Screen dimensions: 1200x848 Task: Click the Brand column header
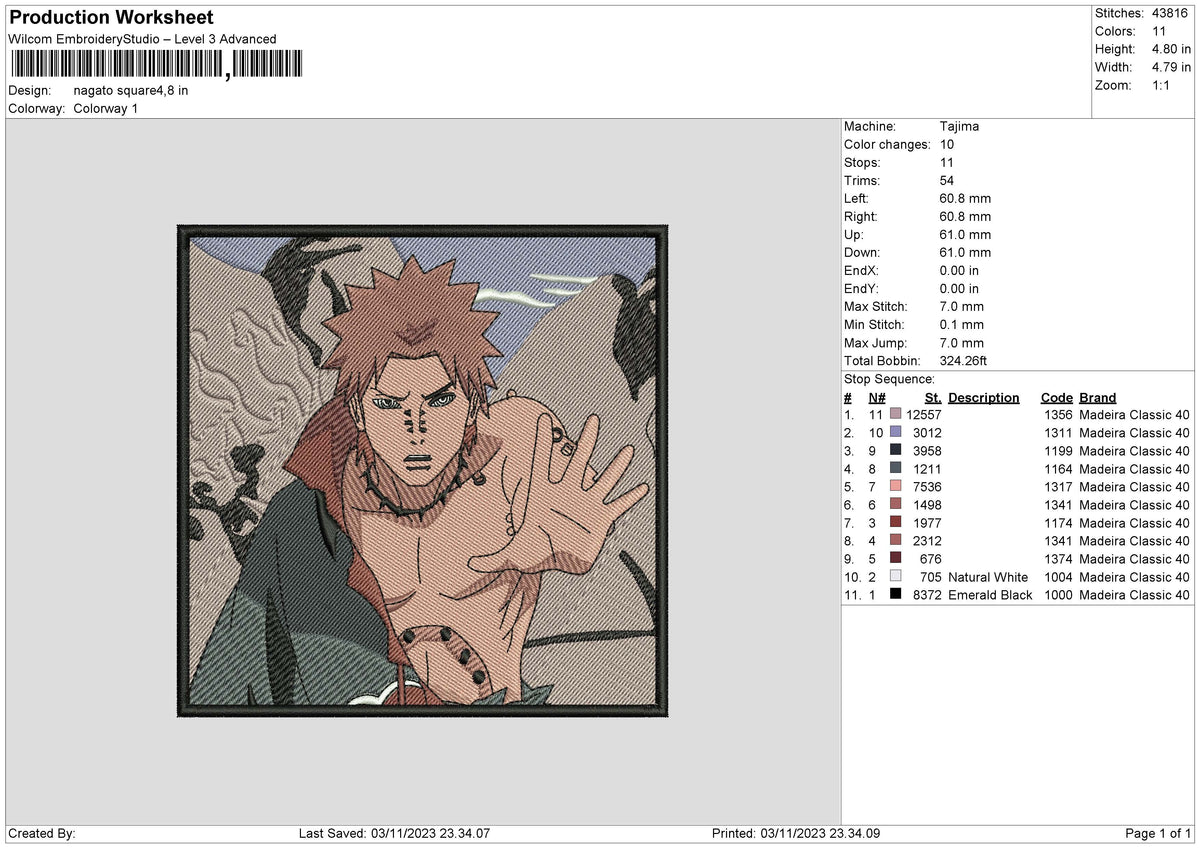pyautogui.click(x=1097, y=398)
